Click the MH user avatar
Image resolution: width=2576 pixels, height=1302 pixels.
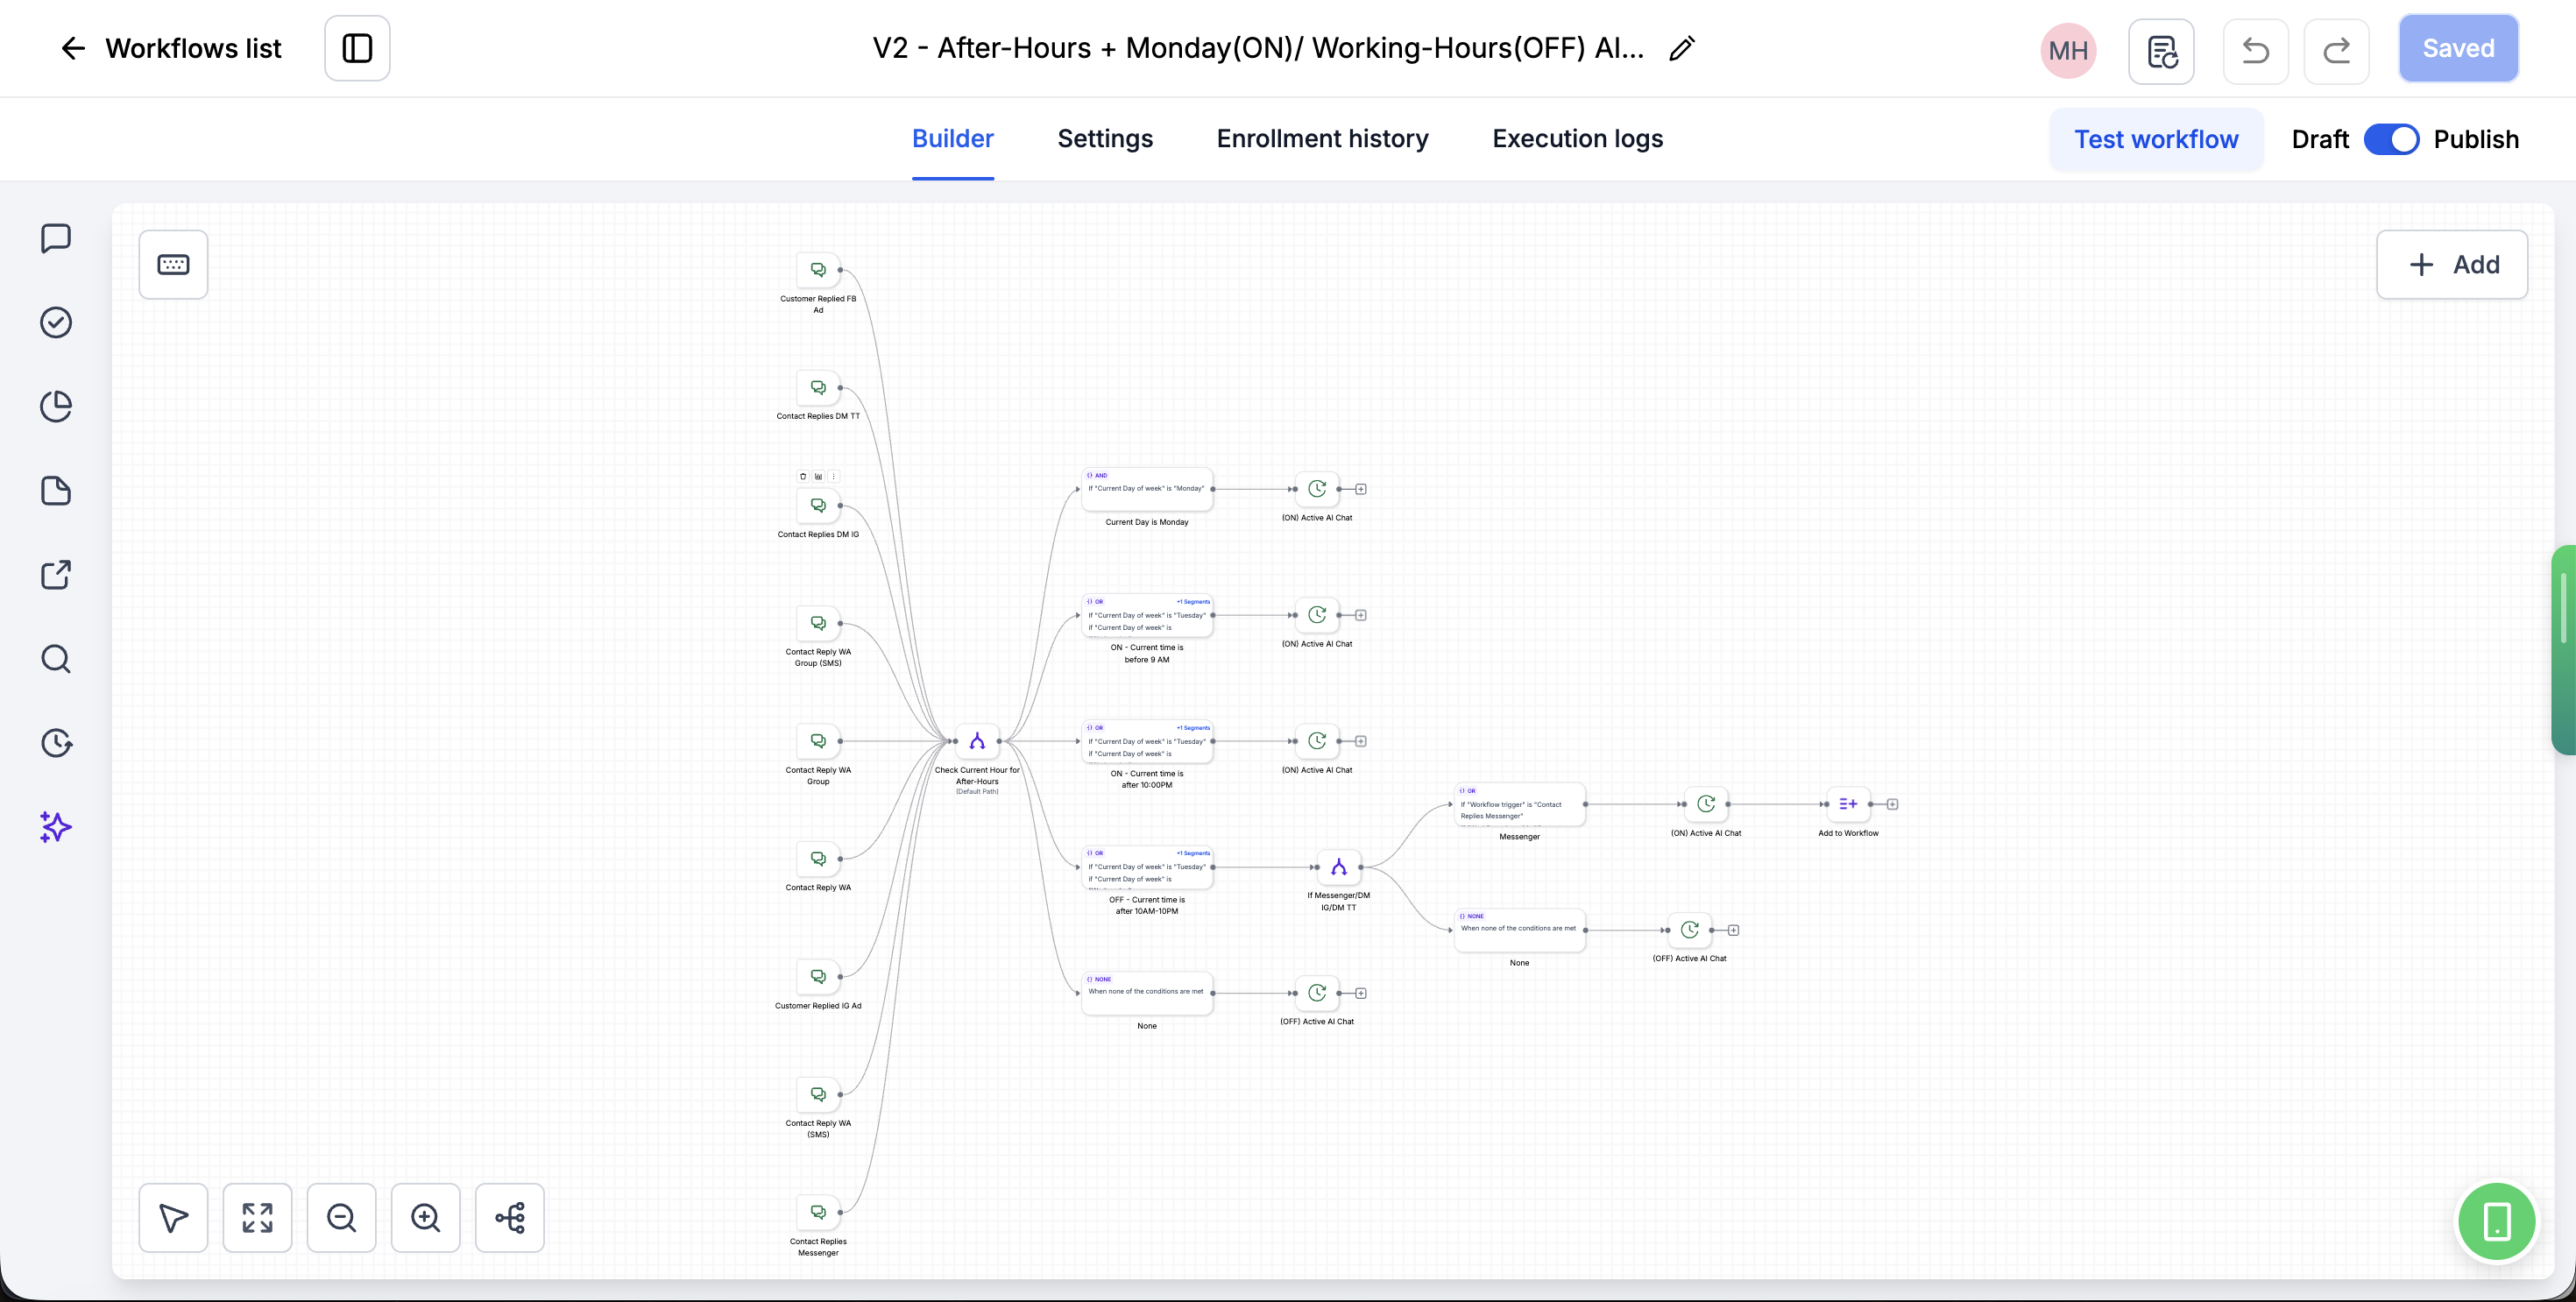[2068, 51]
